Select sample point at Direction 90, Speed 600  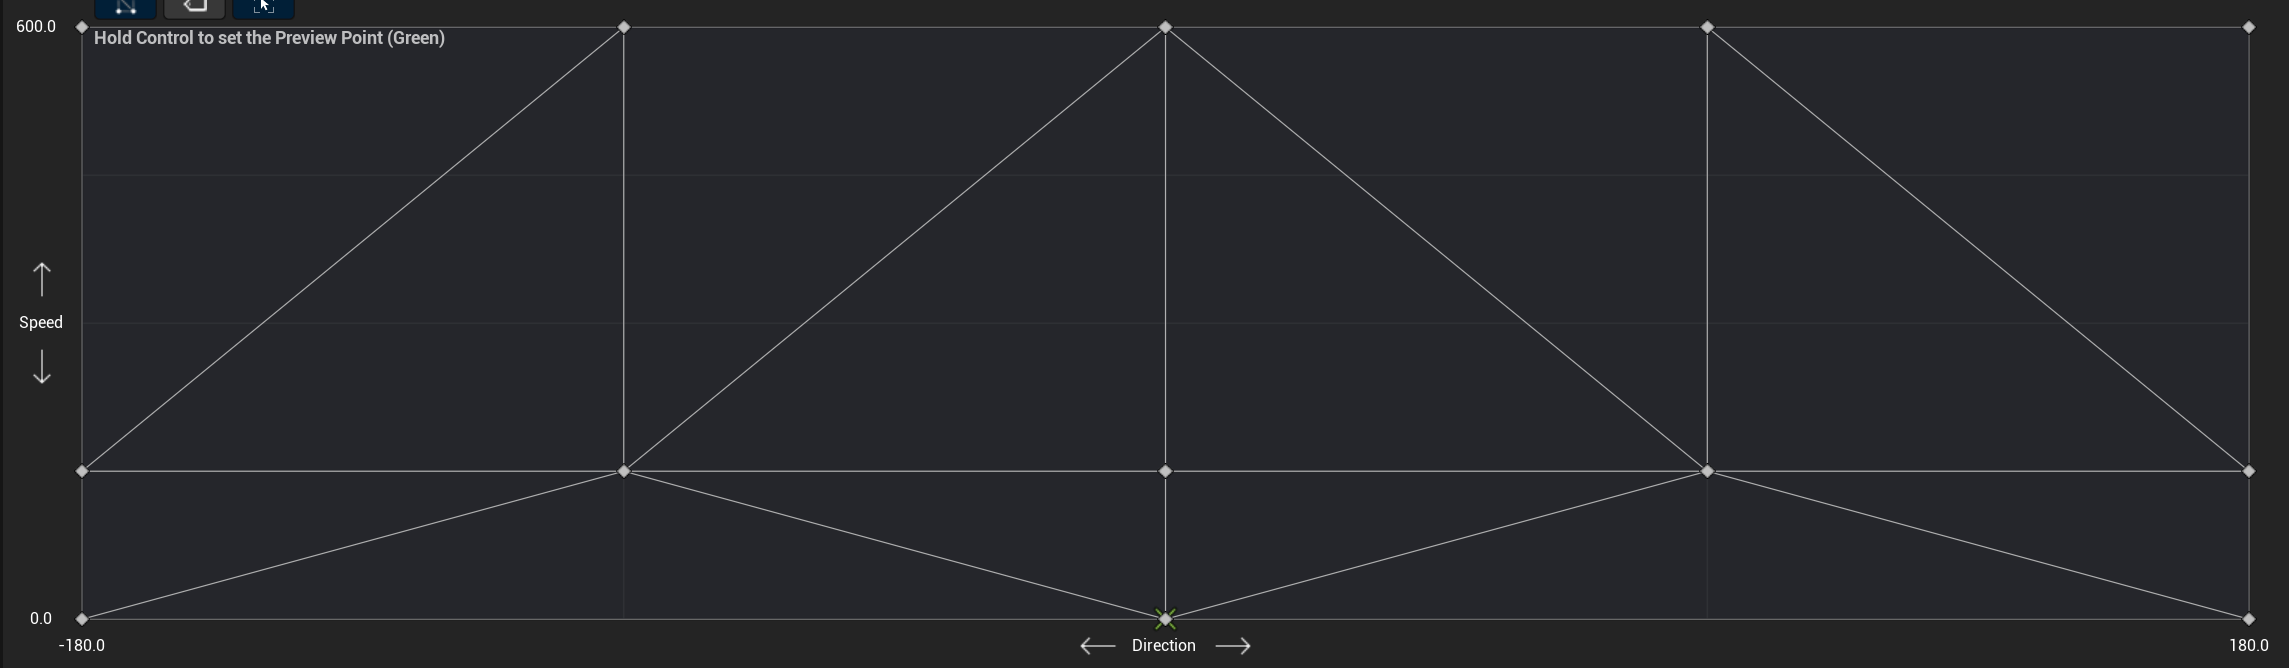[x=1707, y=27]
